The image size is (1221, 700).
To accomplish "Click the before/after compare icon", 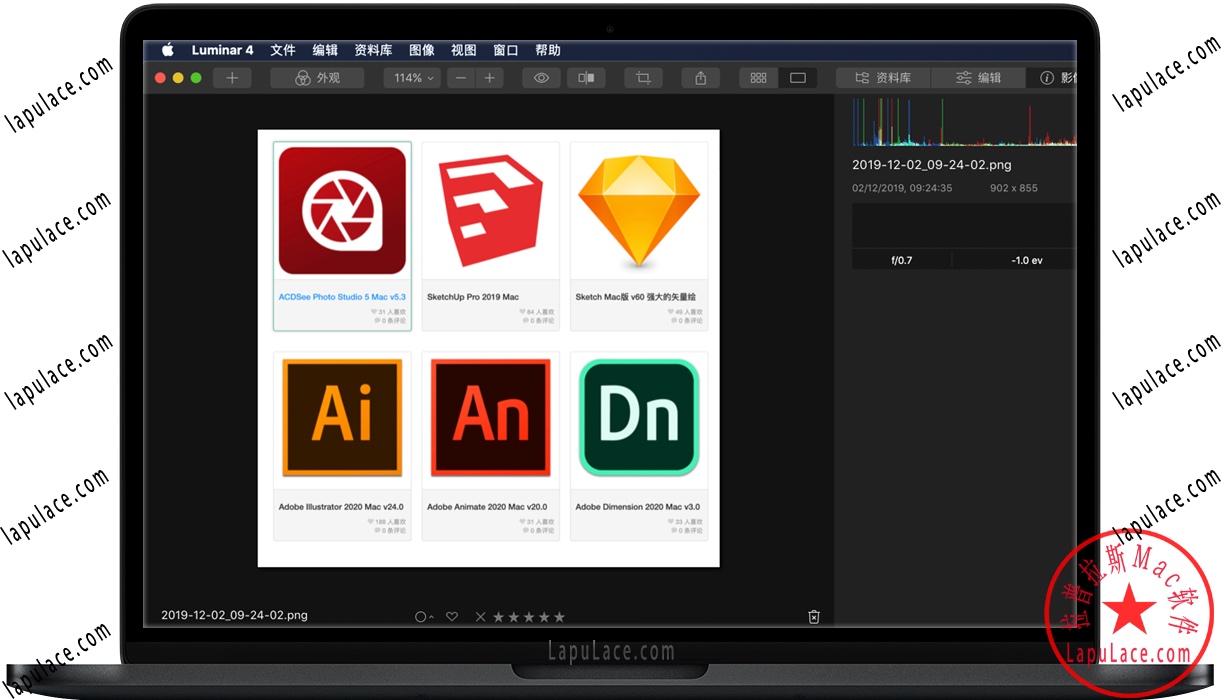I will pyautogui.click(x=586, y=77).
